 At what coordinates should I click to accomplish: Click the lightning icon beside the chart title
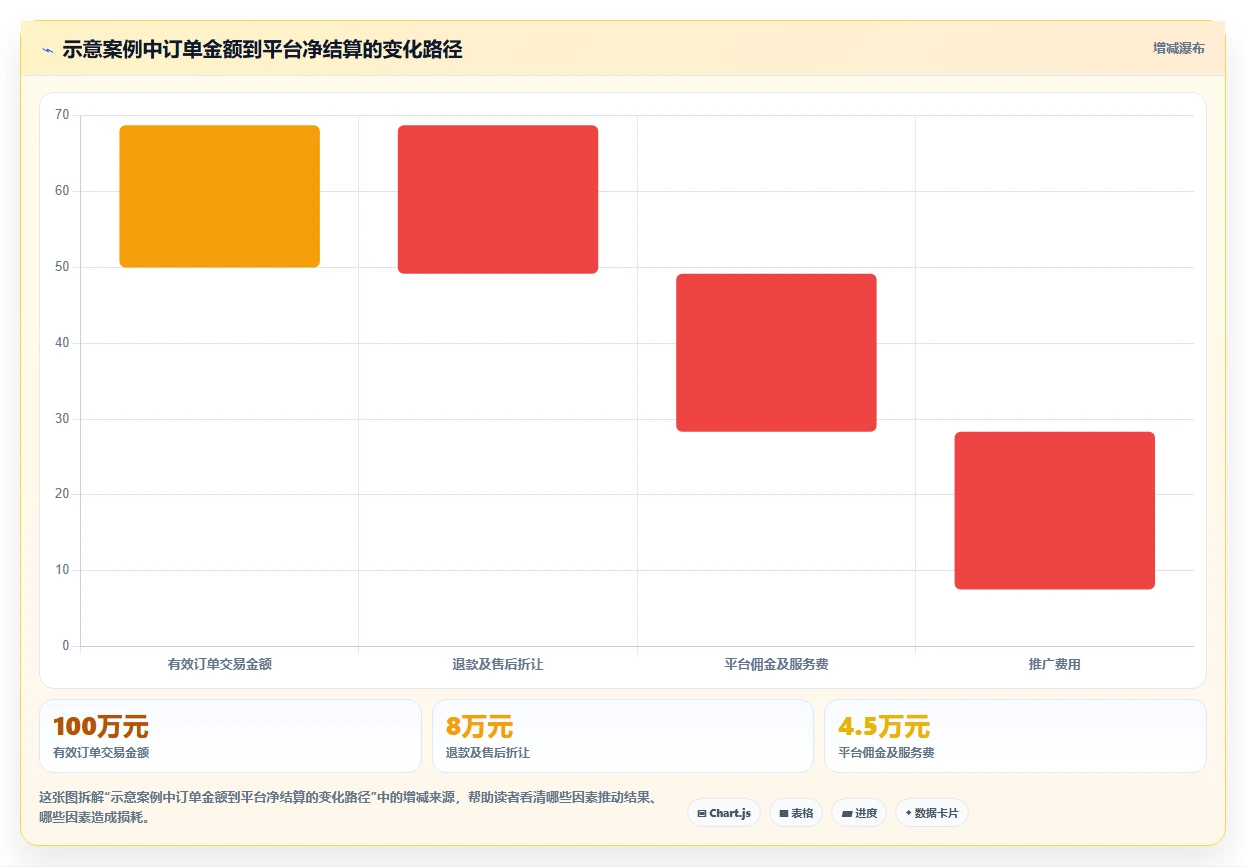tap(47, 50)
